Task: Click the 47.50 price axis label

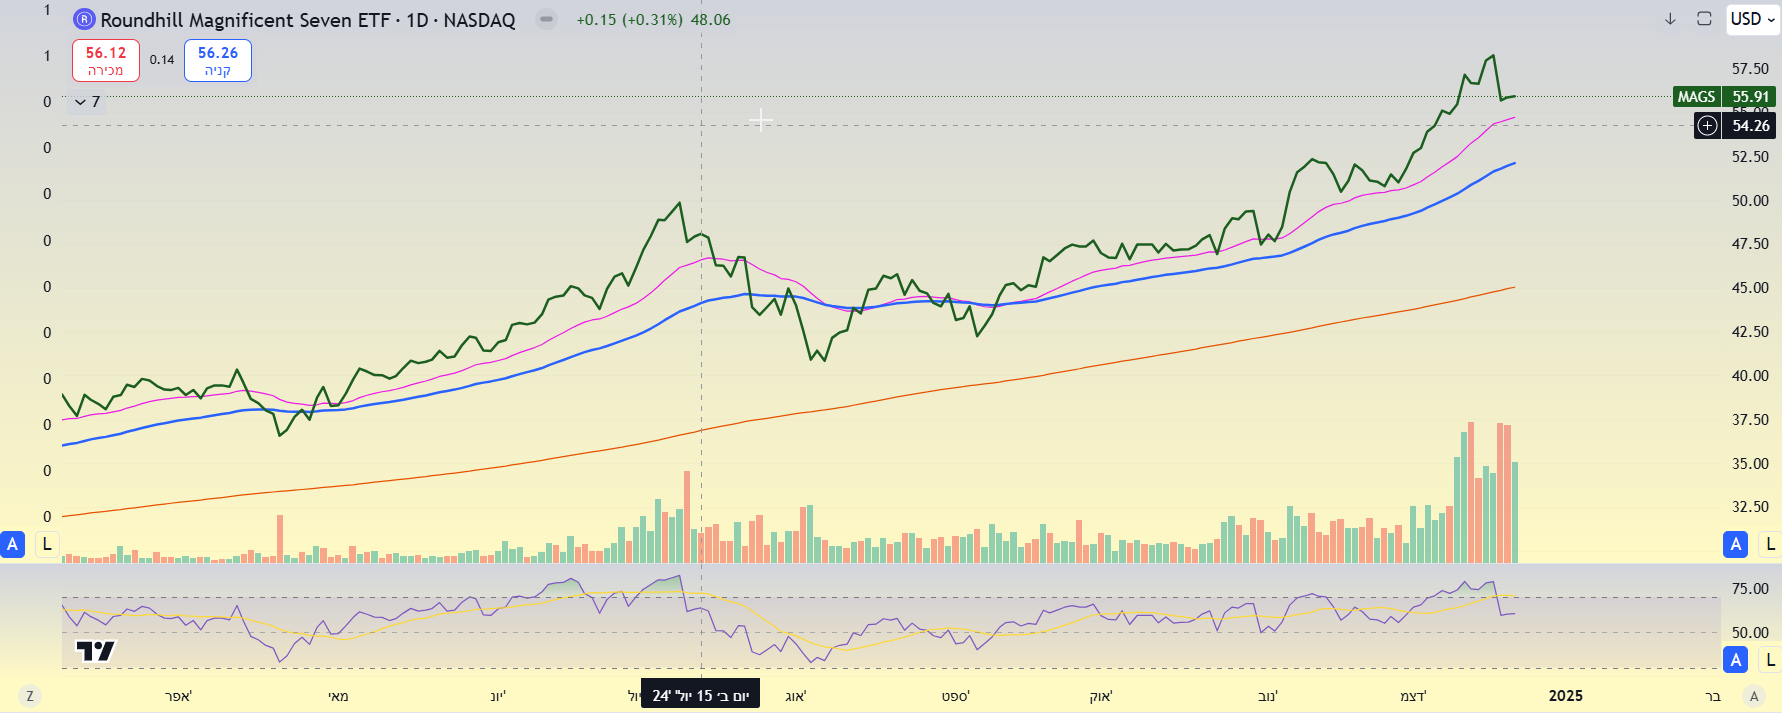Action: 1750,244
